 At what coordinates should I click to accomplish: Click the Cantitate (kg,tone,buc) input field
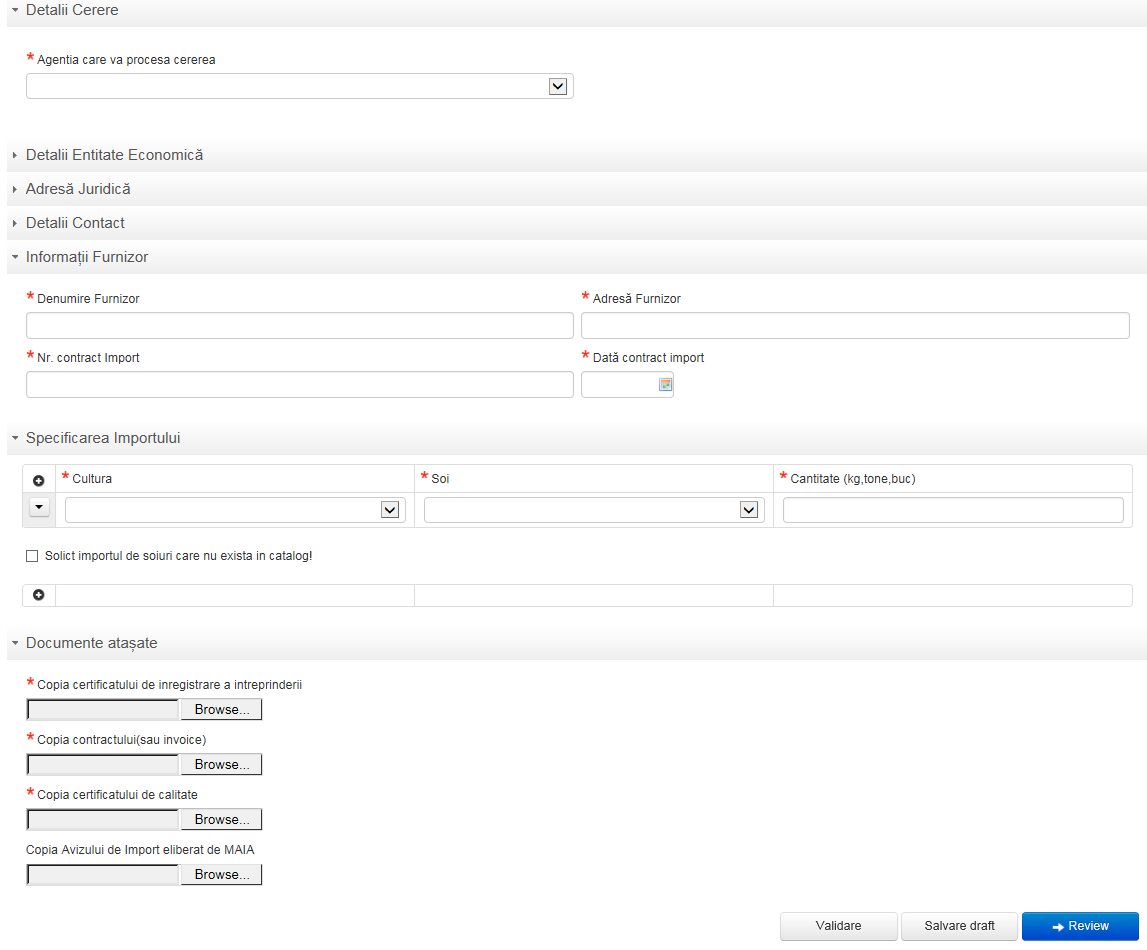click(x=952, y=511)
